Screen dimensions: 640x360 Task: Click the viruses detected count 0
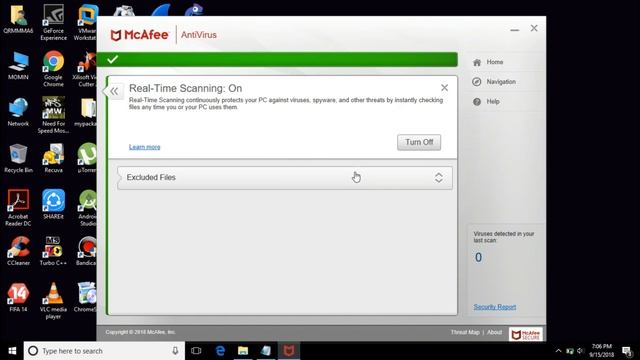(x=478, y=258)
